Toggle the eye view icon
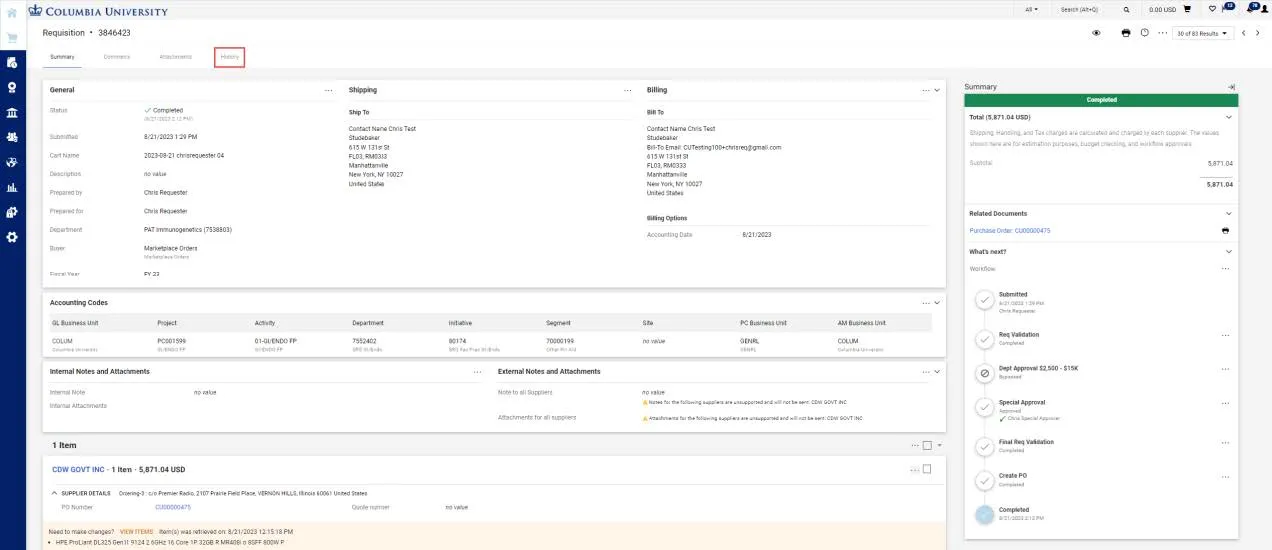This screenshot has width=1272, height=550. click(x=1096, y=33)
